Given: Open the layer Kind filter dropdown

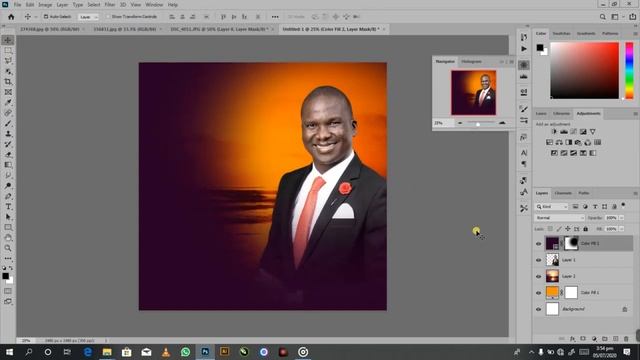Looking at the screenshot, I should point(552,207).
